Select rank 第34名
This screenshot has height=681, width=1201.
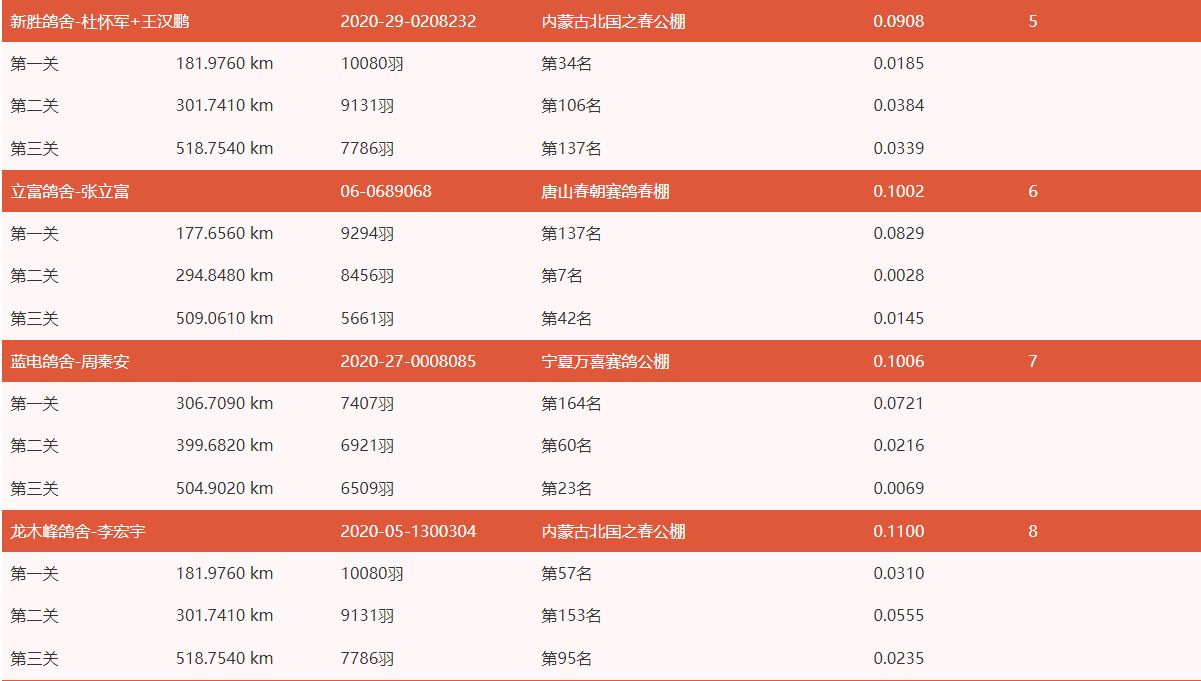click(566, 64)
